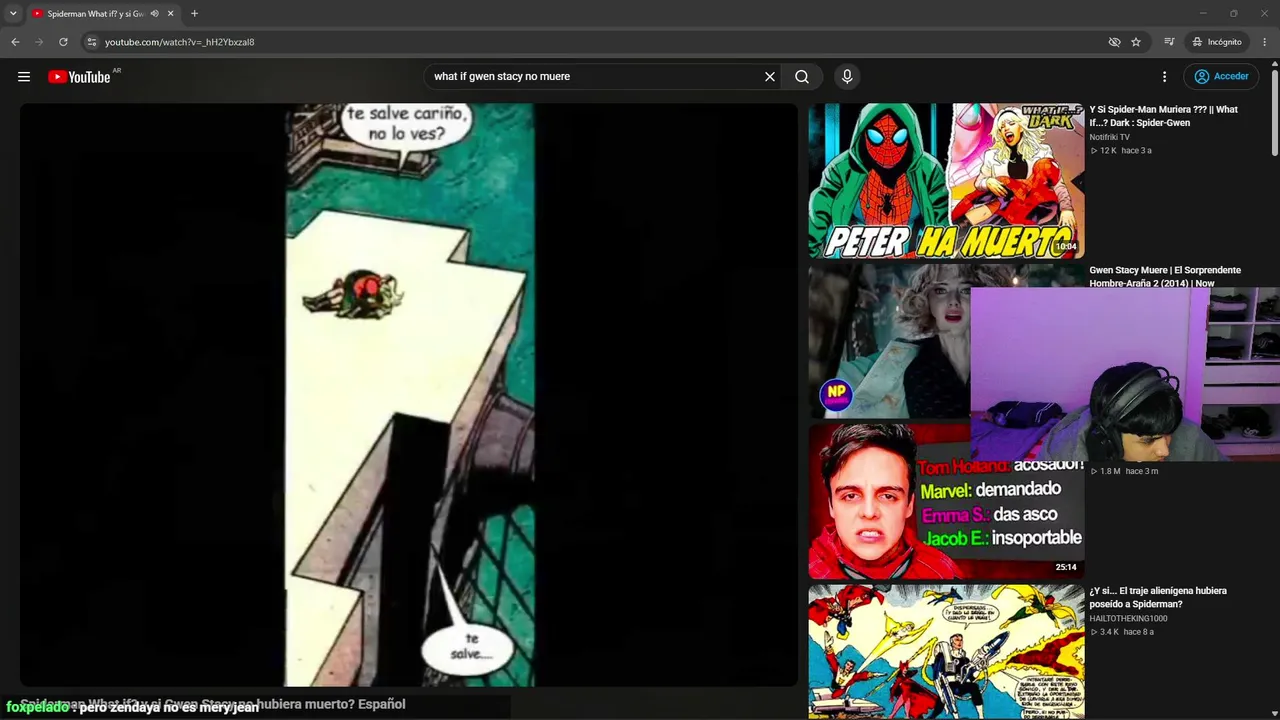The width and height of the screenshot is (1280, 720).
Task: Open a new browser tab
Action: (x=194, y=13)
